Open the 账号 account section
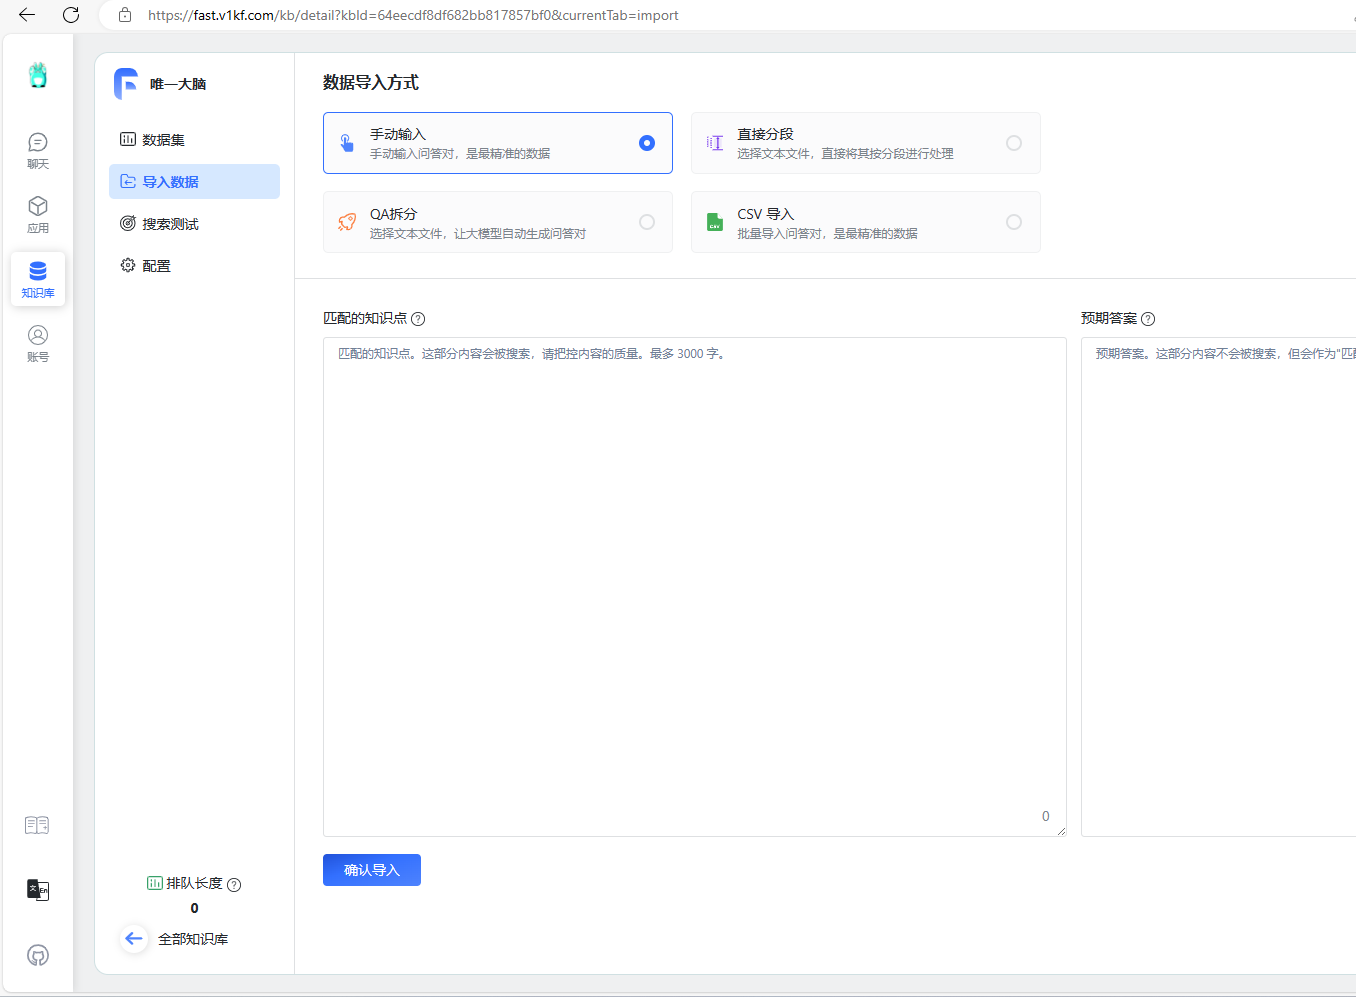This screenshot has height=997, width=1356. click(x=38, y=344)
